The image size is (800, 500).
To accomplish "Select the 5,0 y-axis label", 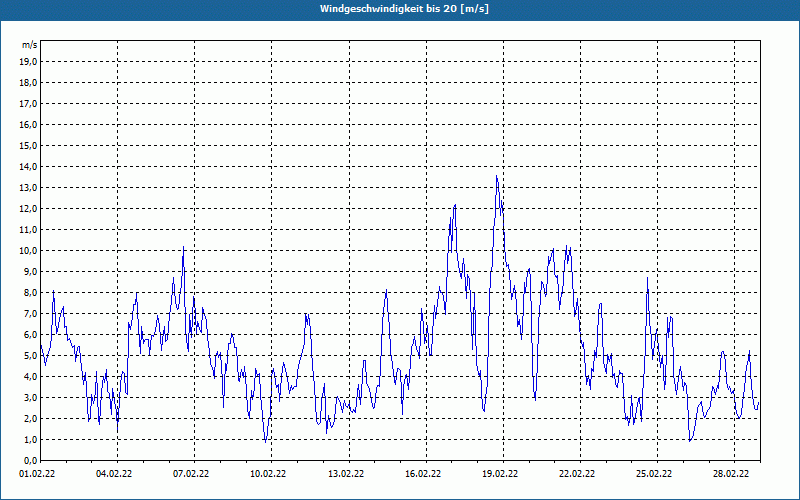I will tap(30, 356).
